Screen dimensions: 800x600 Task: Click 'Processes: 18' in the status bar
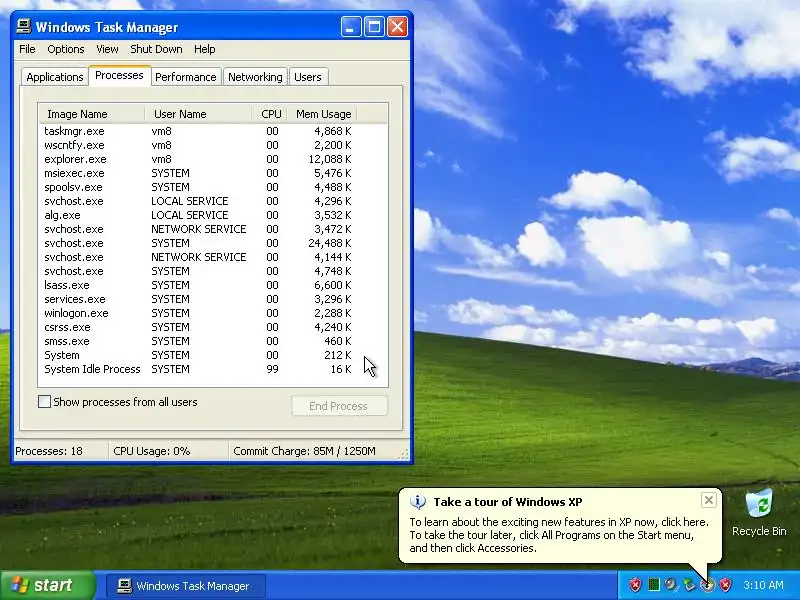49,451
